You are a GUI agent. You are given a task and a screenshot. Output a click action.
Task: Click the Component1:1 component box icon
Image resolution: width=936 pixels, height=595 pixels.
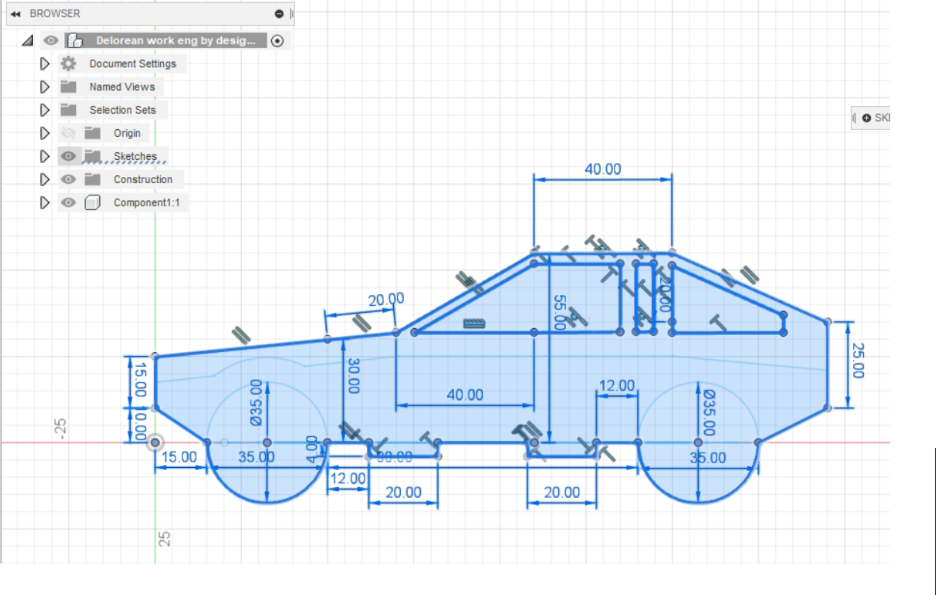pyautogui.click(x=93, y=202)
